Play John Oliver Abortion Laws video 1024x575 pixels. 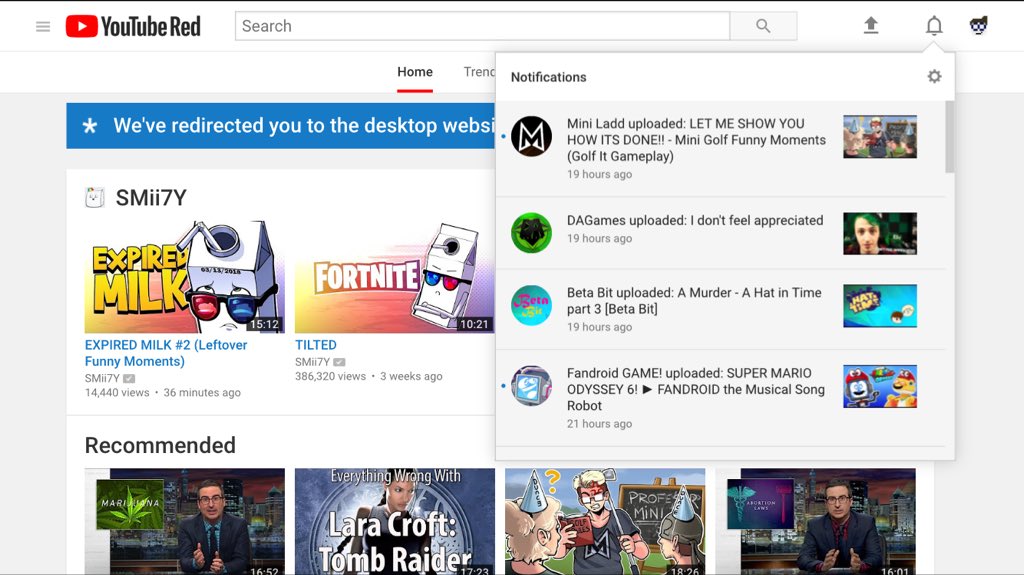point(815,521)
